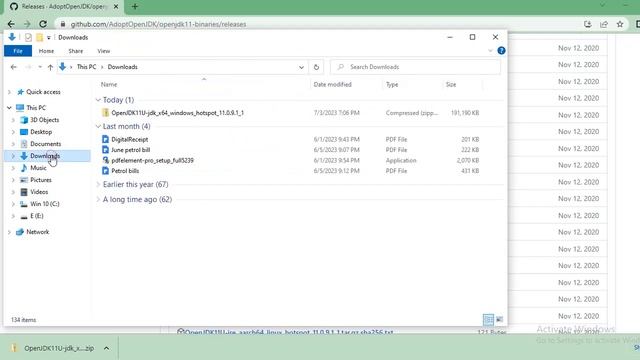
Task: Open Videos in the sidebar
Action: 39,192
